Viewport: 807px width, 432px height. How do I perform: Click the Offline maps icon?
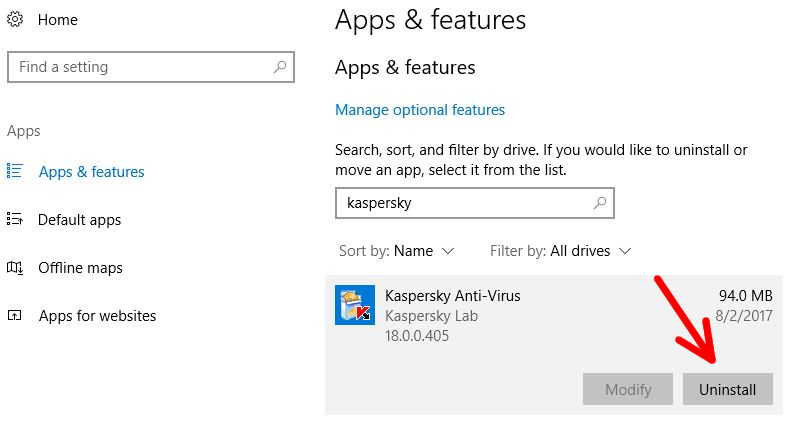click(14, 268)
